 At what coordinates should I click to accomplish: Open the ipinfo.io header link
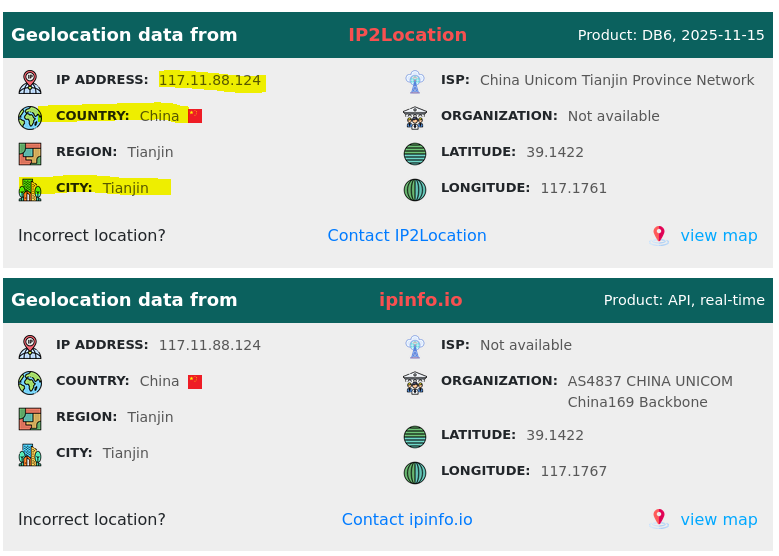420,300
